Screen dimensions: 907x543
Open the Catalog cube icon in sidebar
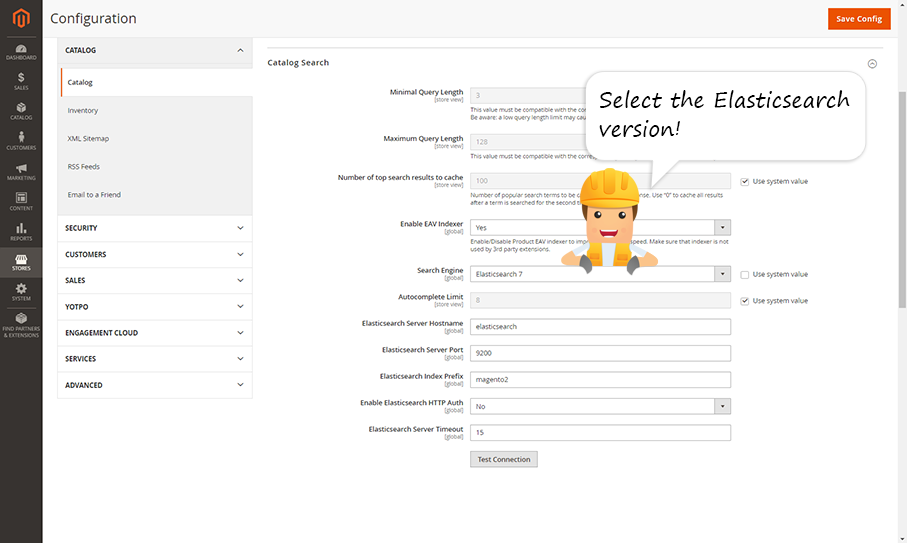21,111
